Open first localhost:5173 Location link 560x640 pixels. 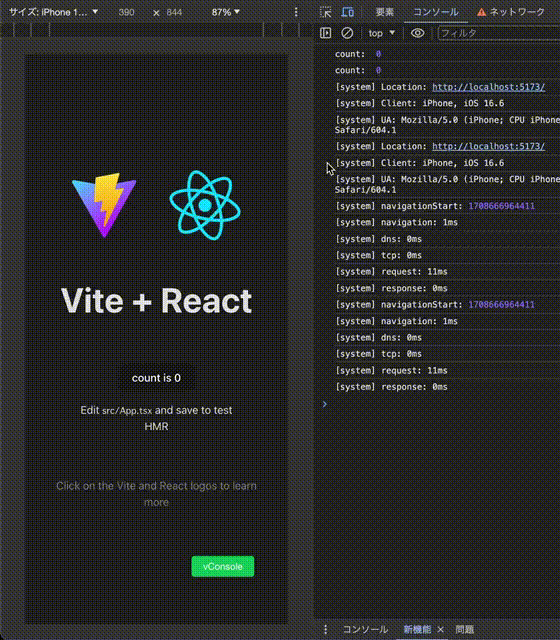pos(488,87)
